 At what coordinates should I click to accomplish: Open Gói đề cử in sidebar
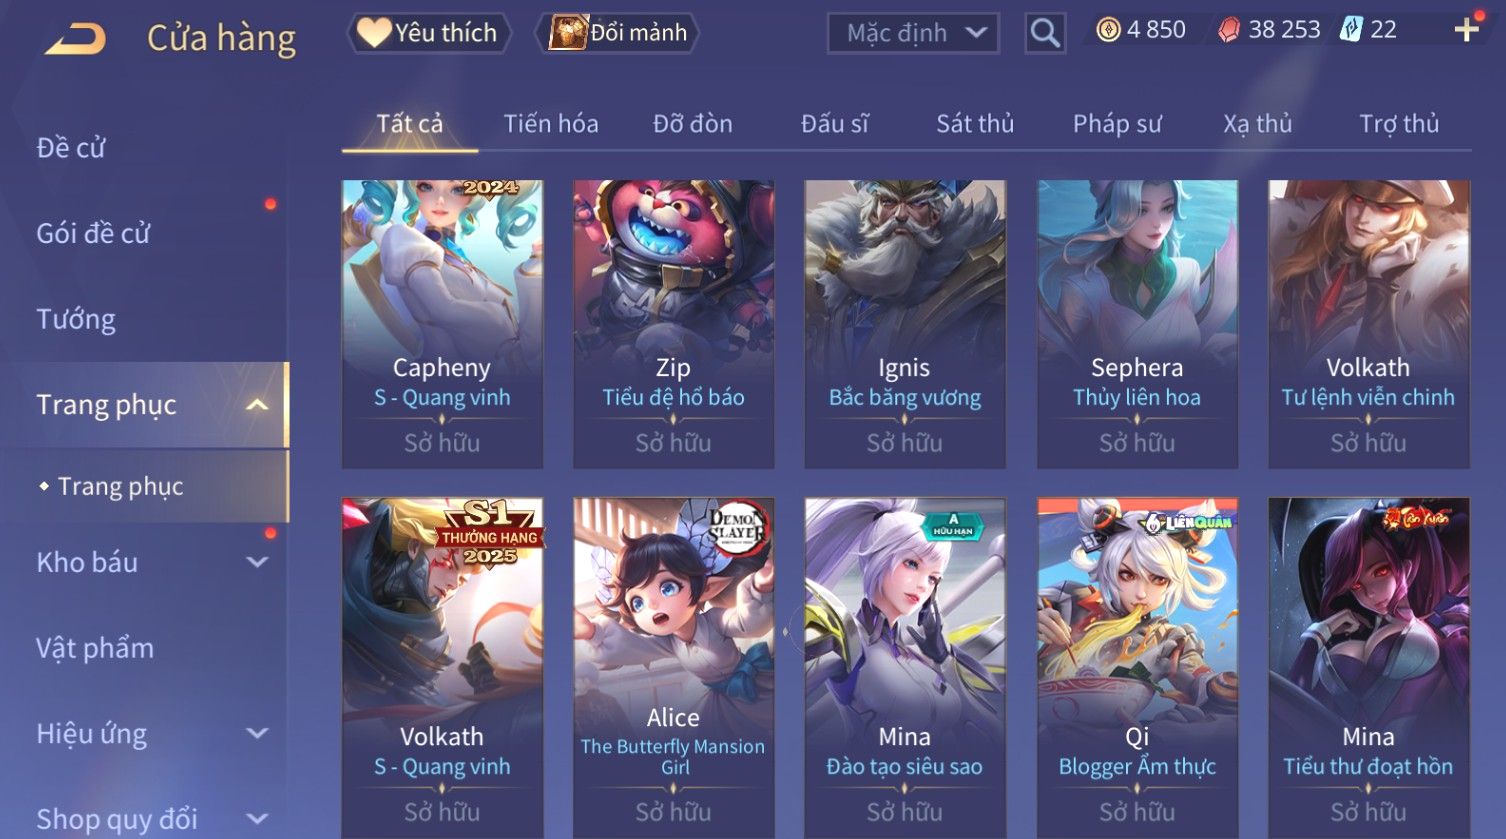tap(93, 233)
